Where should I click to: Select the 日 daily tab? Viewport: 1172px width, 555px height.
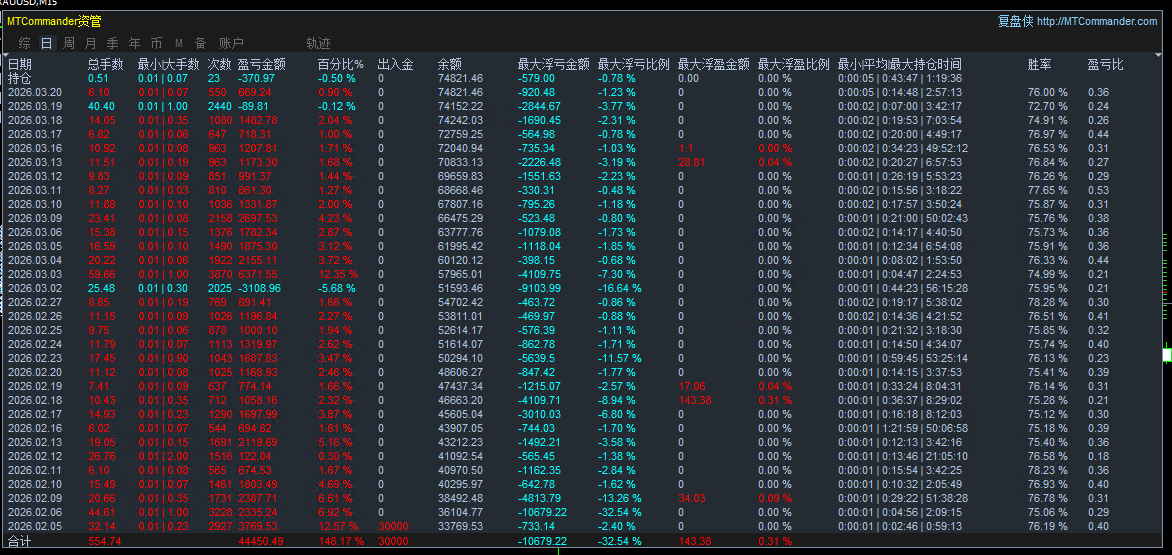[x=47, y=43]
